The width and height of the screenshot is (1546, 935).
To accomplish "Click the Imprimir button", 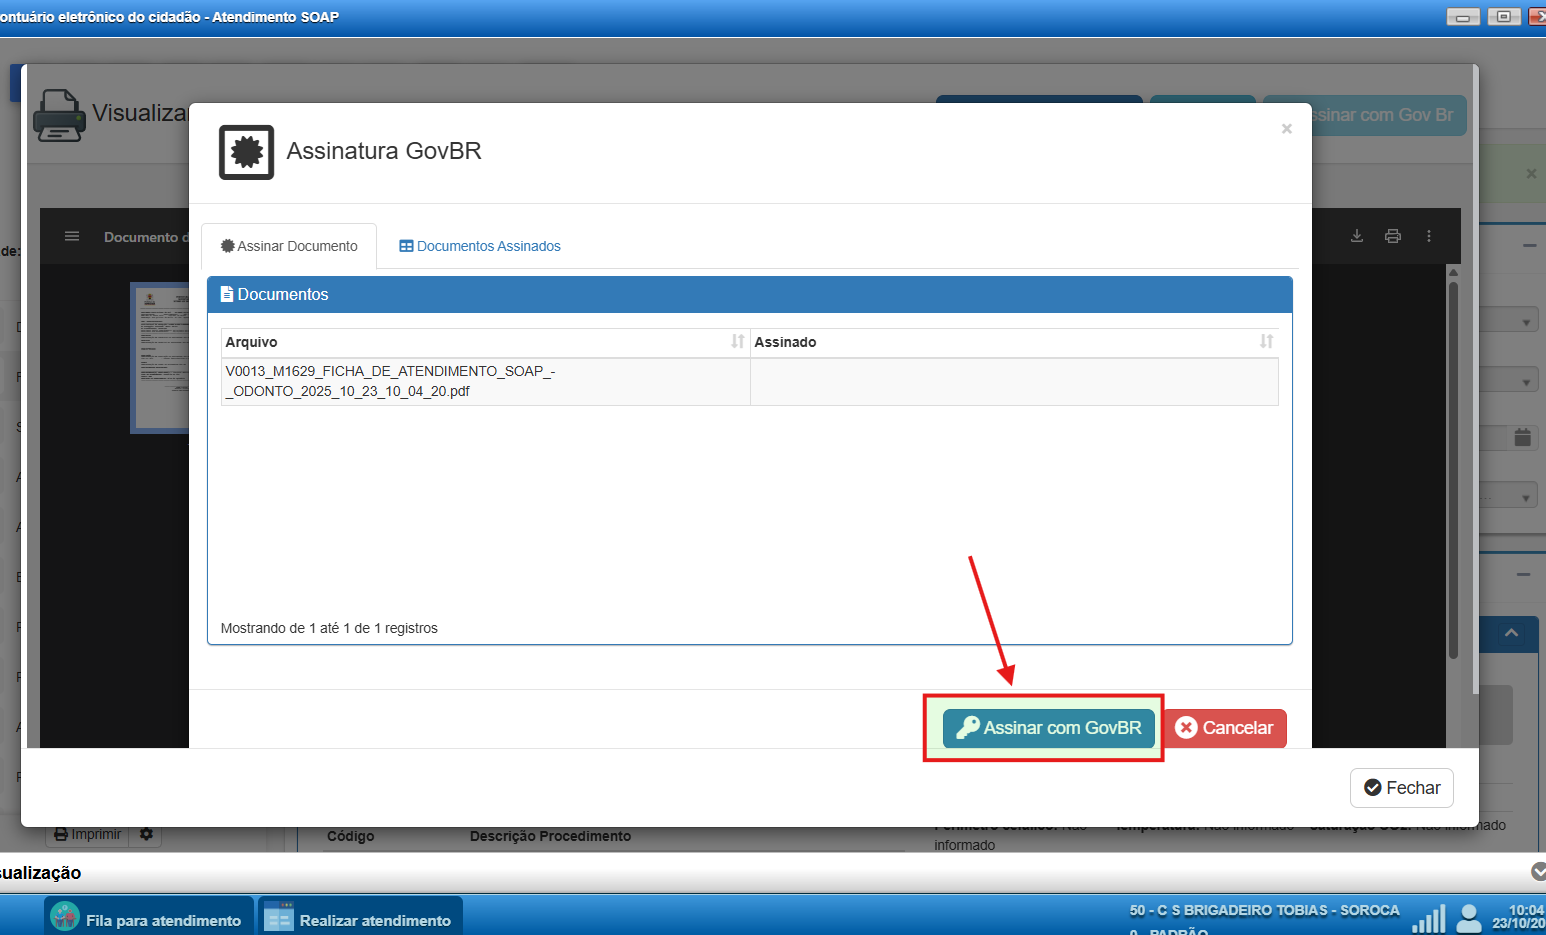I will (x=88, y=834).
